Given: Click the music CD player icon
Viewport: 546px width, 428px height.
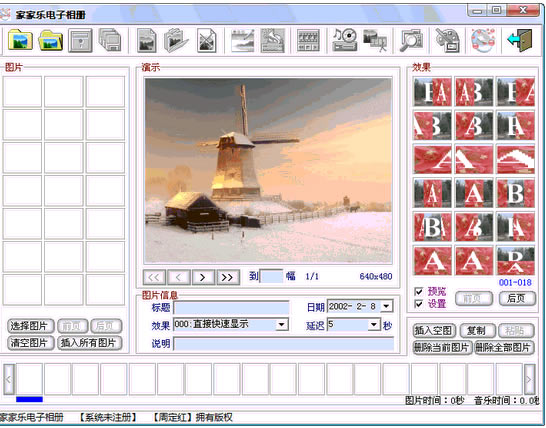Looking at the screenshot, I should pos(344,40).
